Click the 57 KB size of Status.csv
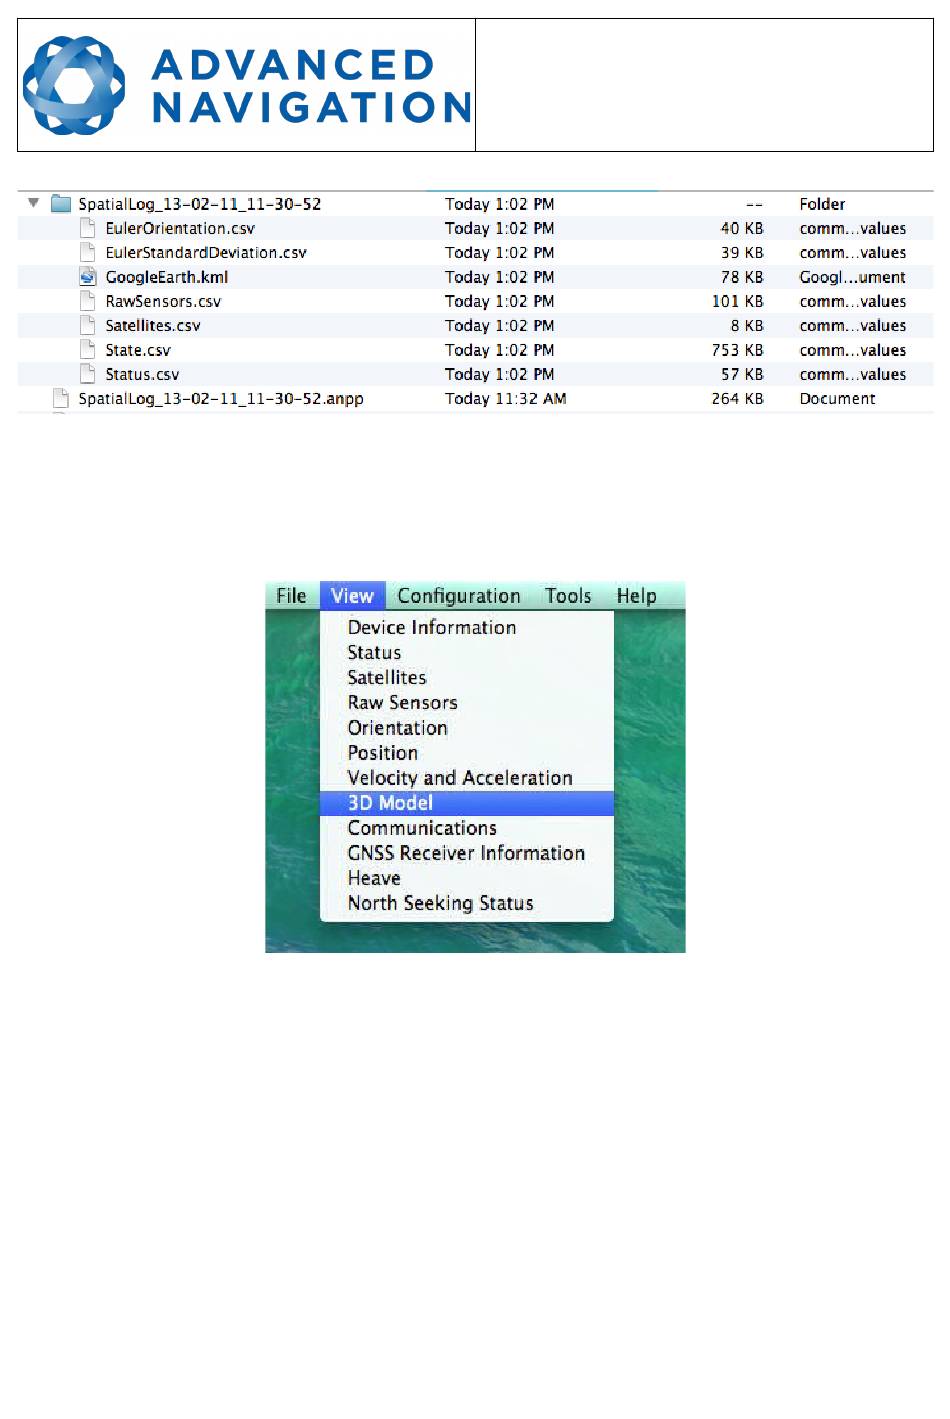950x1419 pixels. coord(742,374)
